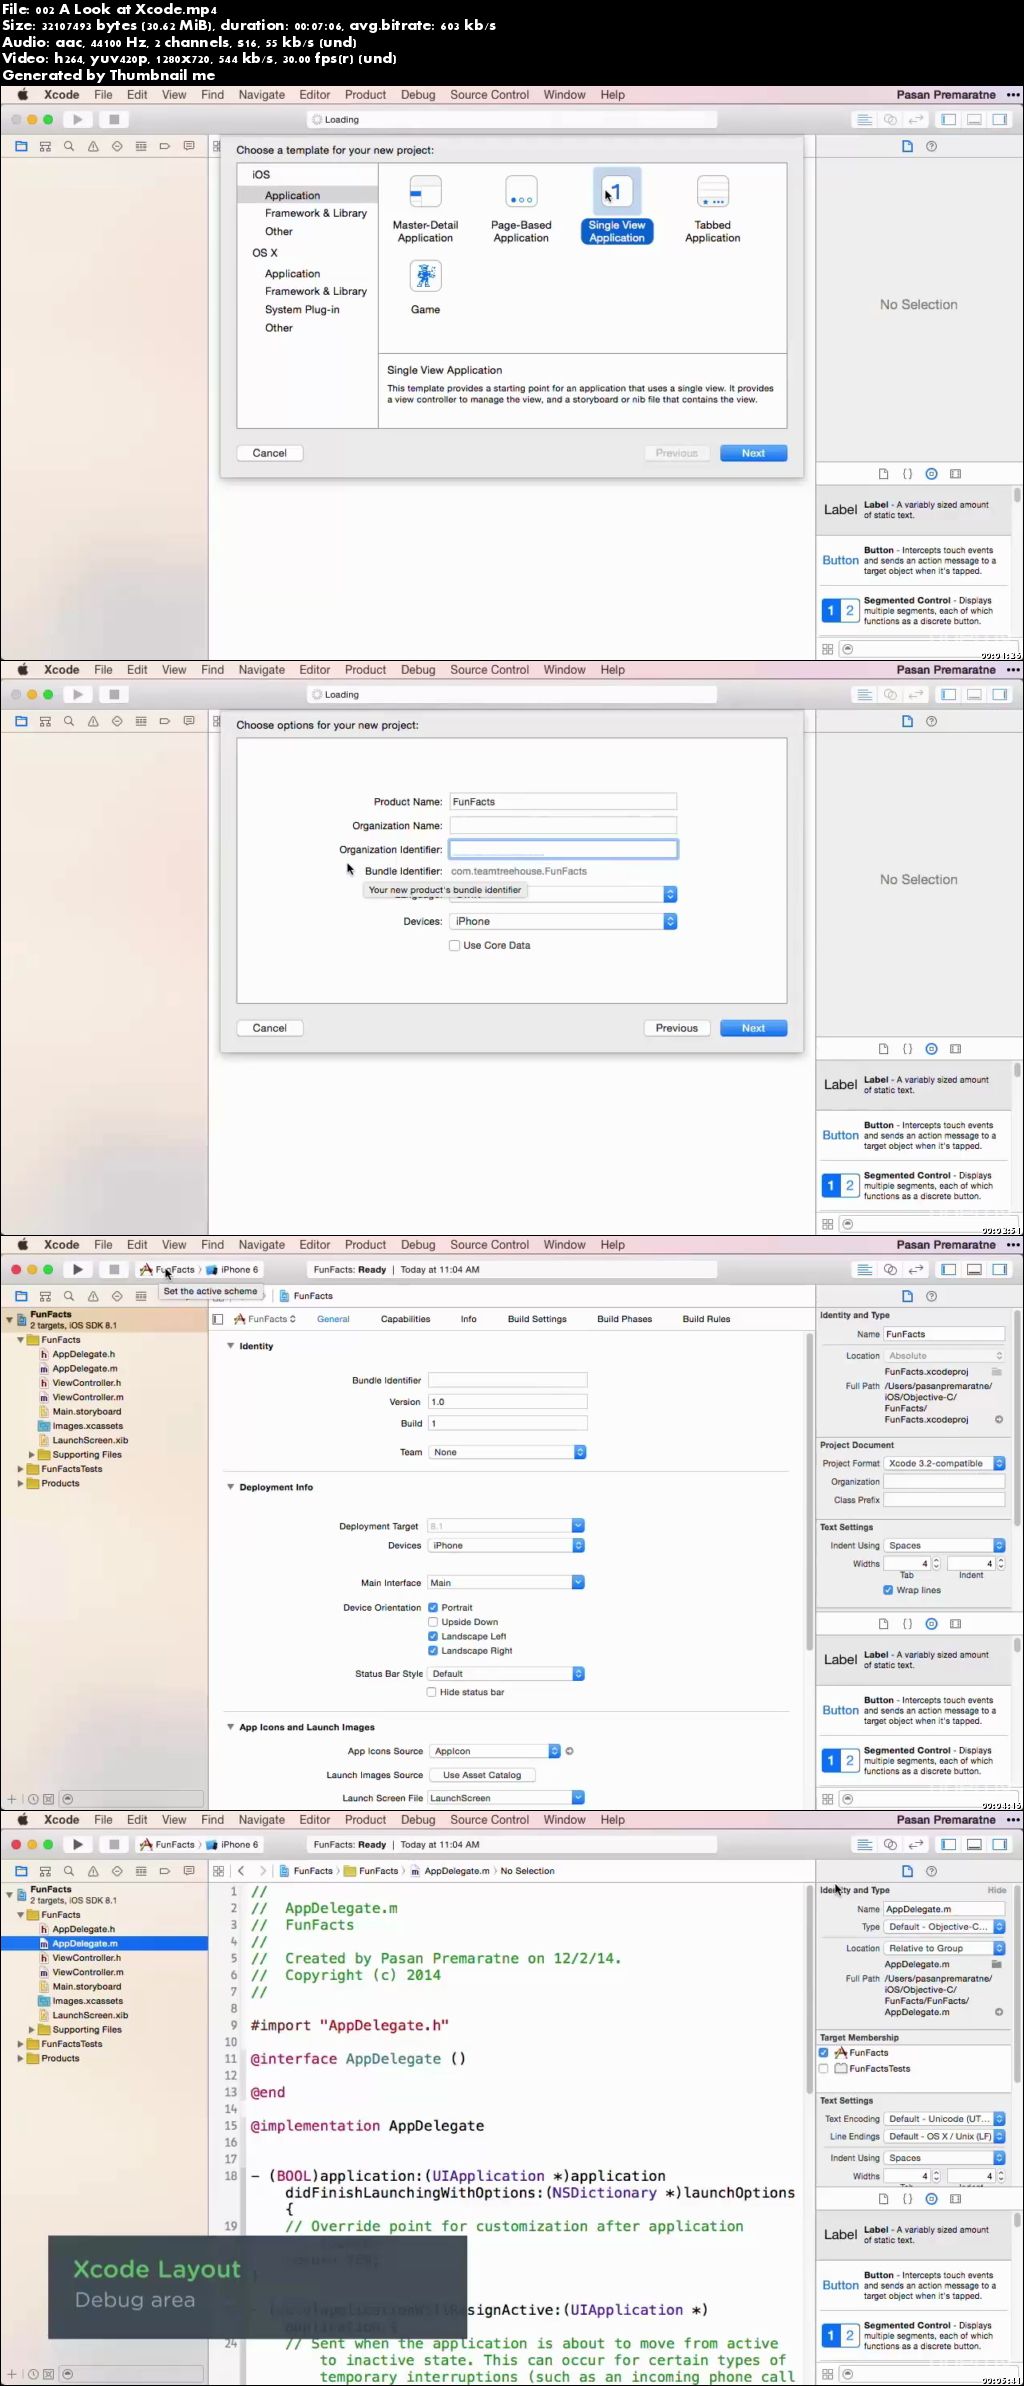1024x2386 pixels.
Task: Uncheck the Landscape Left orientation checkbox
Action: [433, 1636]
